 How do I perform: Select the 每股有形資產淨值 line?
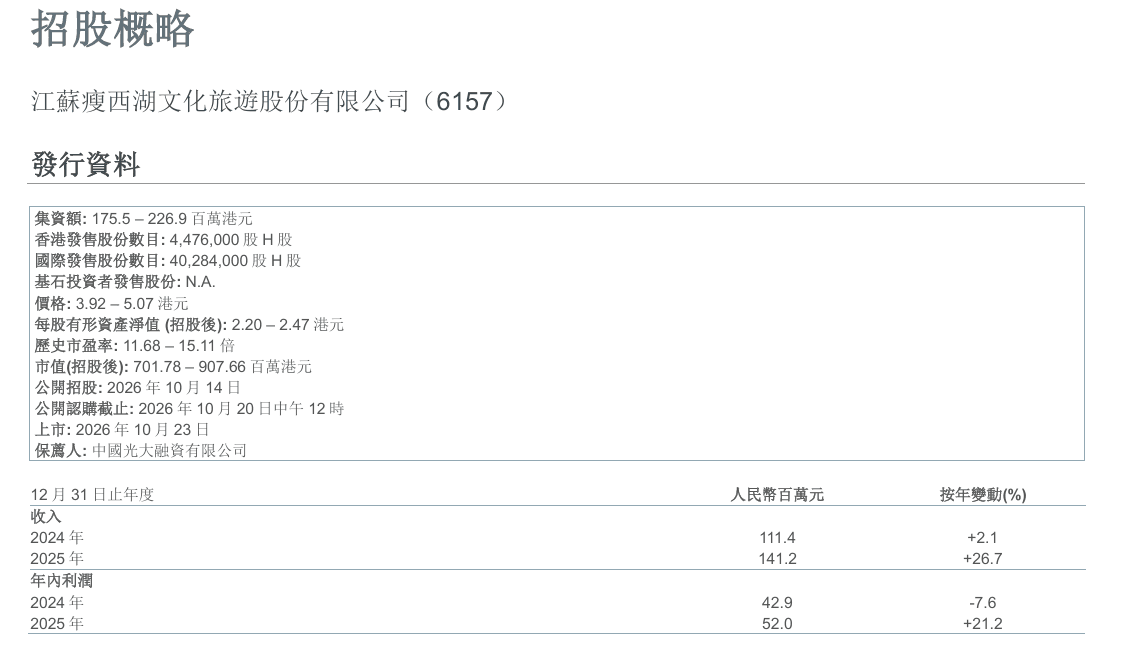tap(189, 324)
